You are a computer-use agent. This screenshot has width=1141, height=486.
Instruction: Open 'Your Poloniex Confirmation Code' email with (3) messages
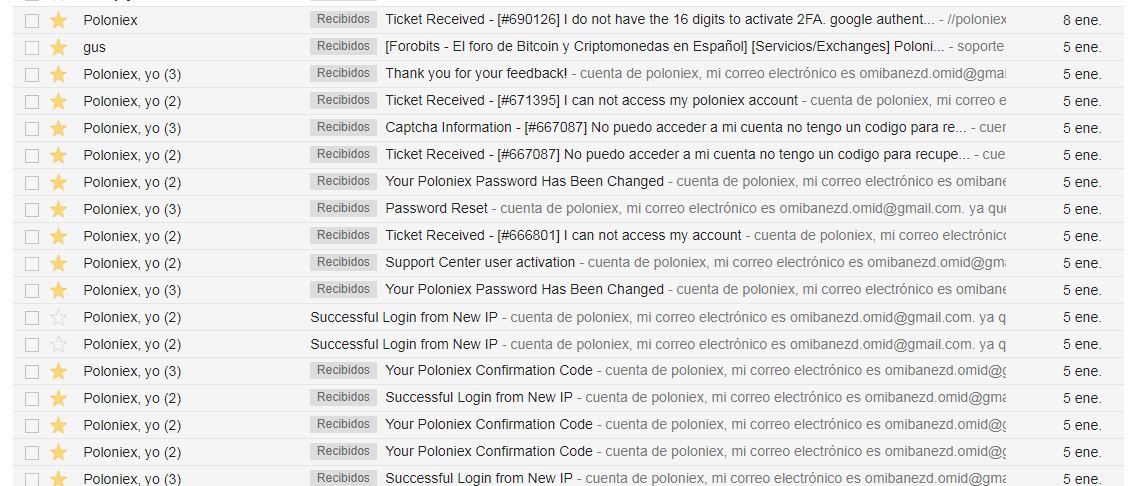489,370
